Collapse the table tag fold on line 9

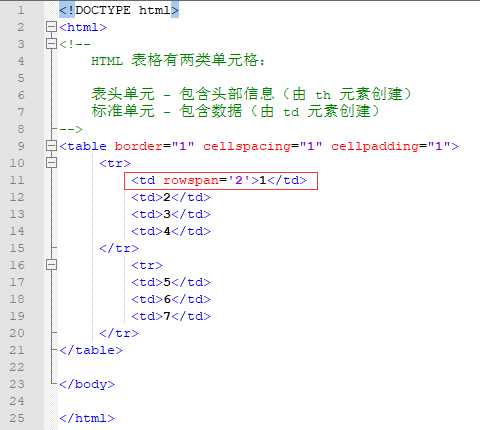pyautogui.click(x=51, y=146)
